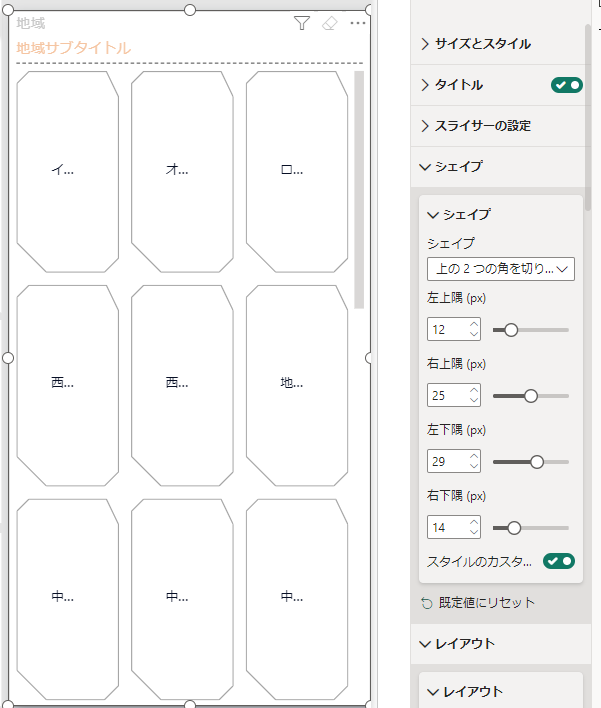
Task: Select the 地... slicer tile
Action: coord(297,386)
